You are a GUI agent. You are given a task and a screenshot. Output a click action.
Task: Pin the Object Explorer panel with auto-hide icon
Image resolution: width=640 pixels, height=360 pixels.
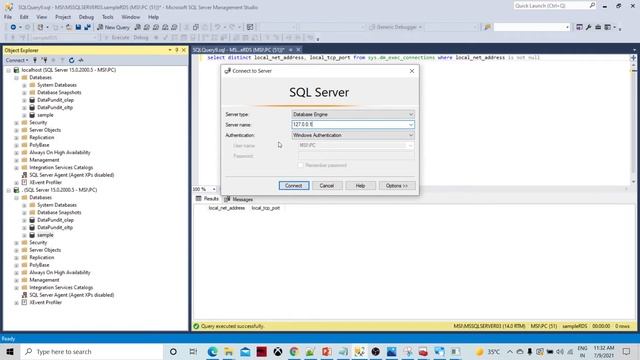click(x=177, y=50)
